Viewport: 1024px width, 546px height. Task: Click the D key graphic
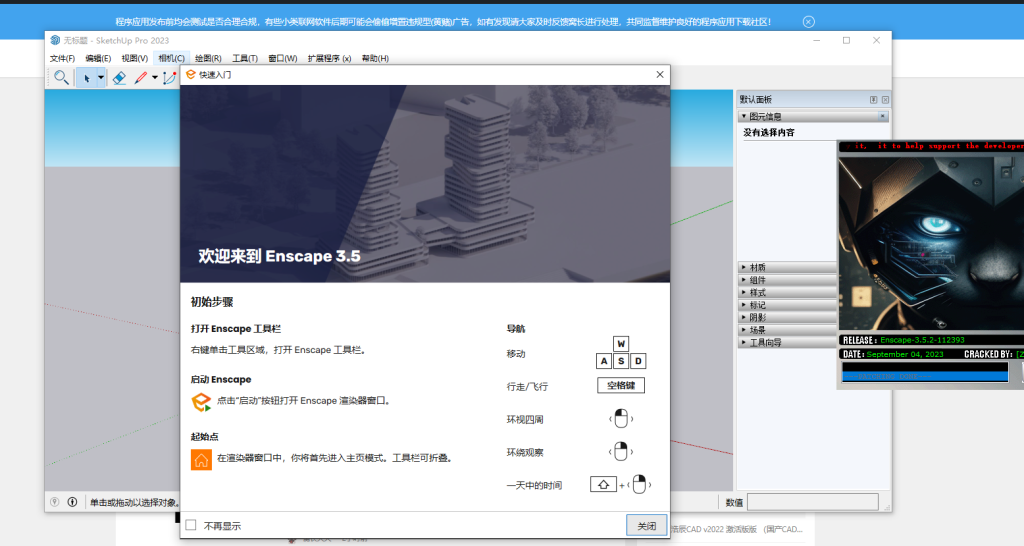click(x=638, y=361)
